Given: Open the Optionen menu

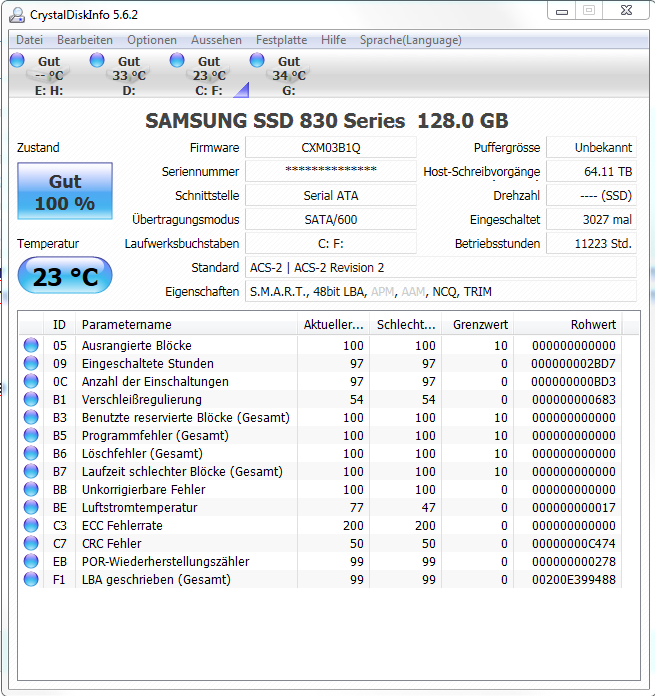Looking at the screenshot, I should point(152,40).
